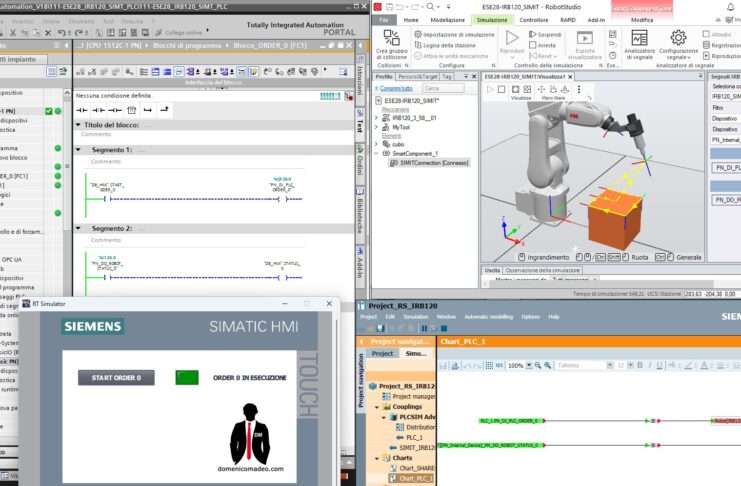Screen dimensions: 741x486
Task: Open Impostazione di simulazione in RobotStudio
Action: [x=454, y=35]
